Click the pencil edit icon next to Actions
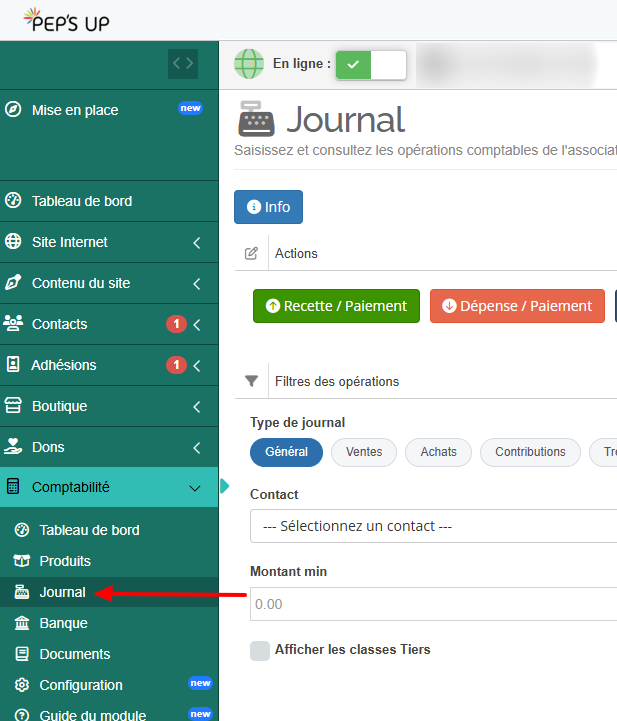617x721 pixels. pyautogui.click(x=252, y=254)
